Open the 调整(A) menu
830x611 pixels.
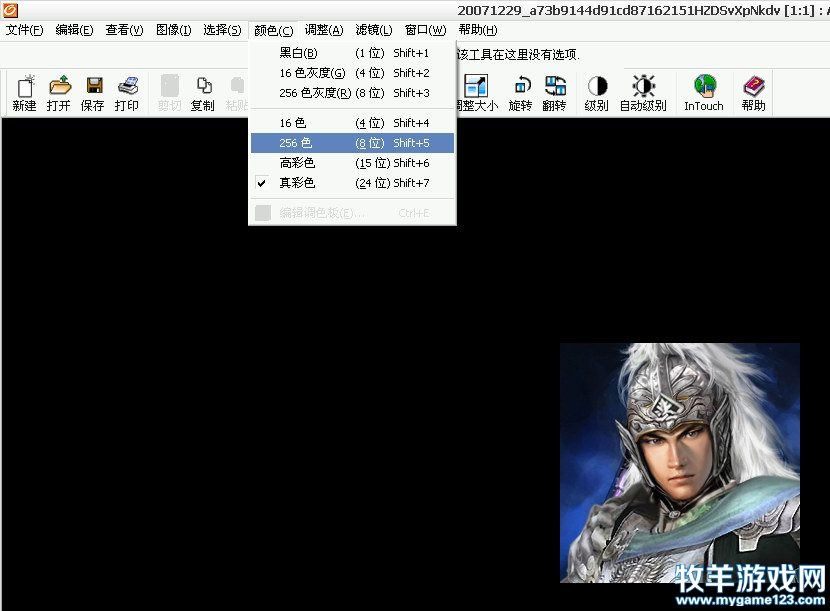324,30
